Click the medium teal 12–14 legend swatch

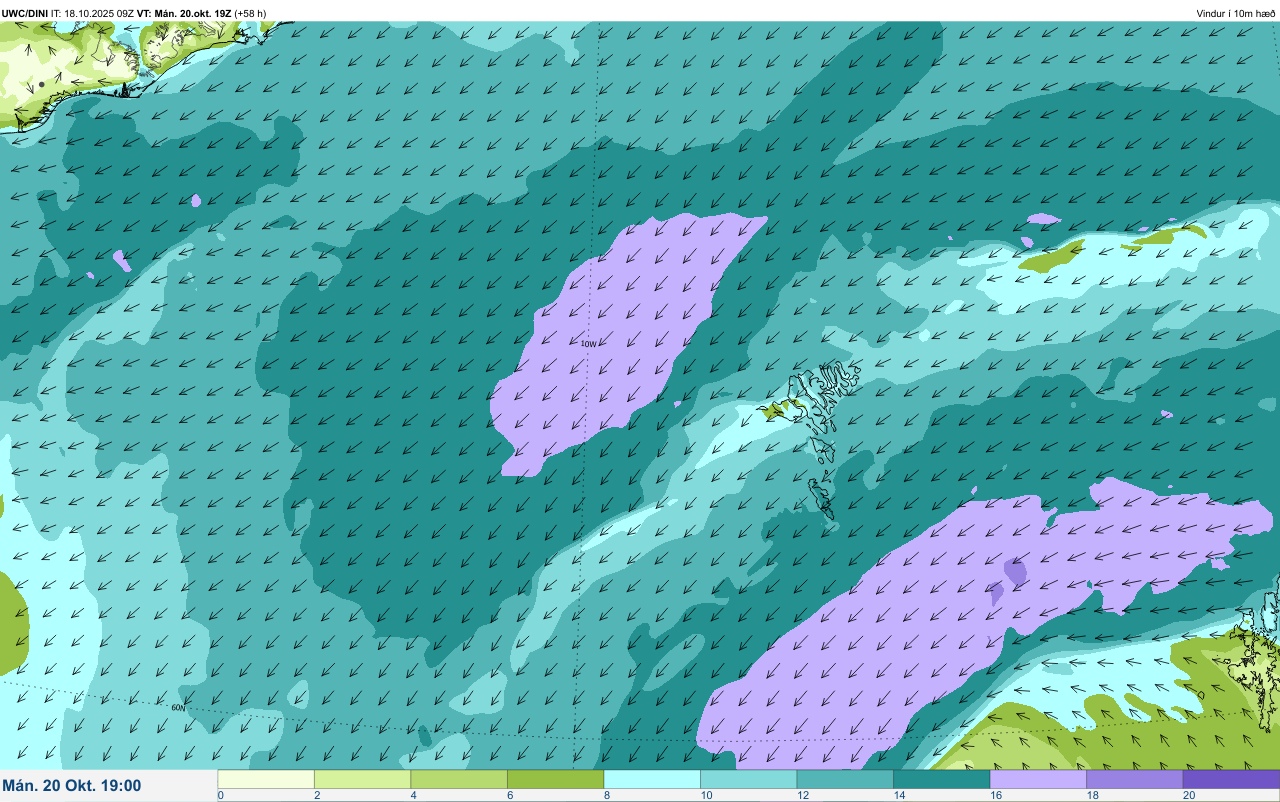tap(845, 779)
